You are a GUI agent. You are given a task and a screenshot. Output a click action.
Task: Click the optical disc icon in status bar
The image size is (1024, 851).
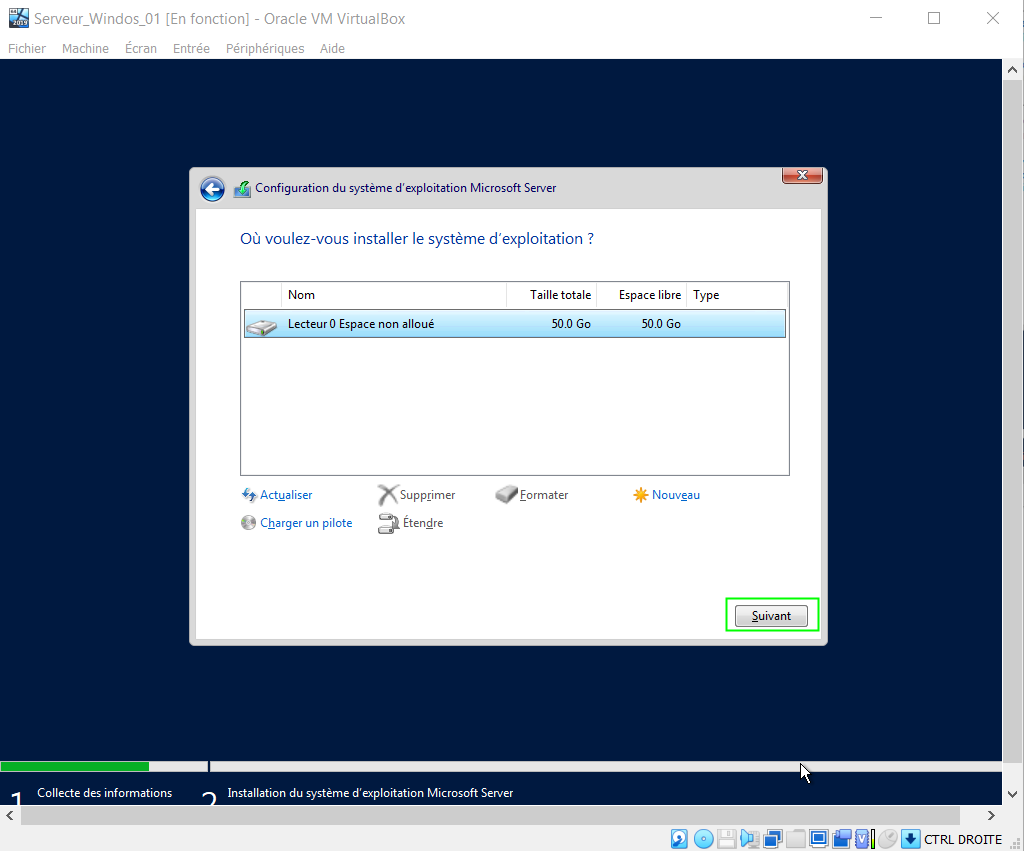[703, 839]
